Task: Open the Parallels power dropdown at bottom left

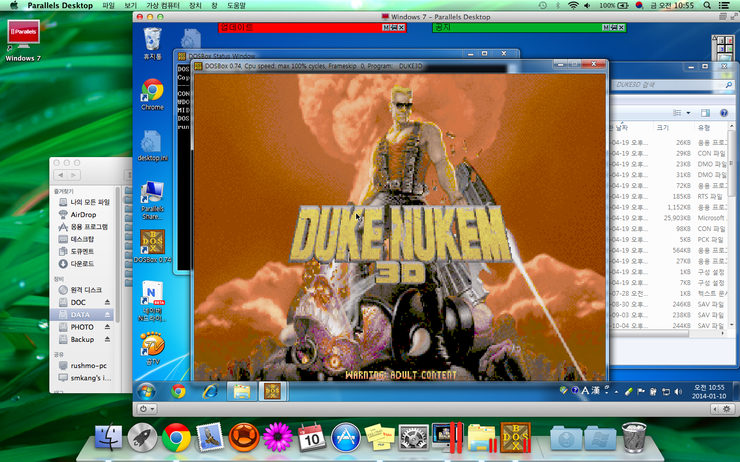Action: 148,409
